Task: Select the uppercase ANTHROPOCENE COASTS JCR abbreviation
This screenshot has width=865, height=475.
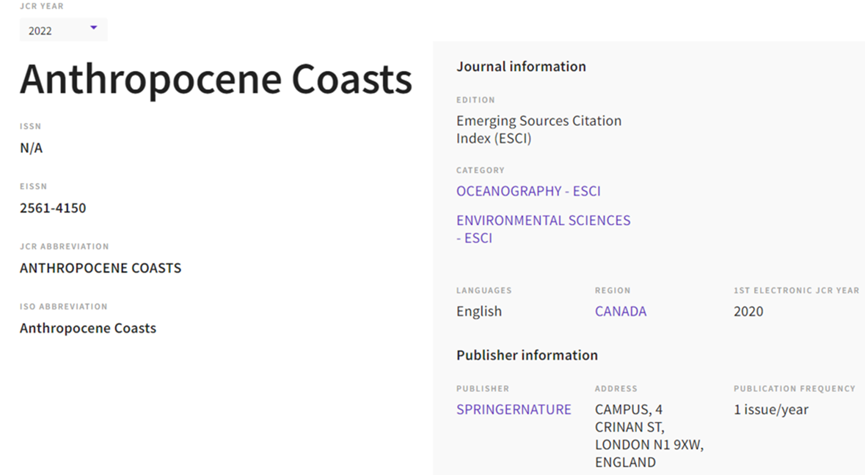Action: click(x=100, y=268)
